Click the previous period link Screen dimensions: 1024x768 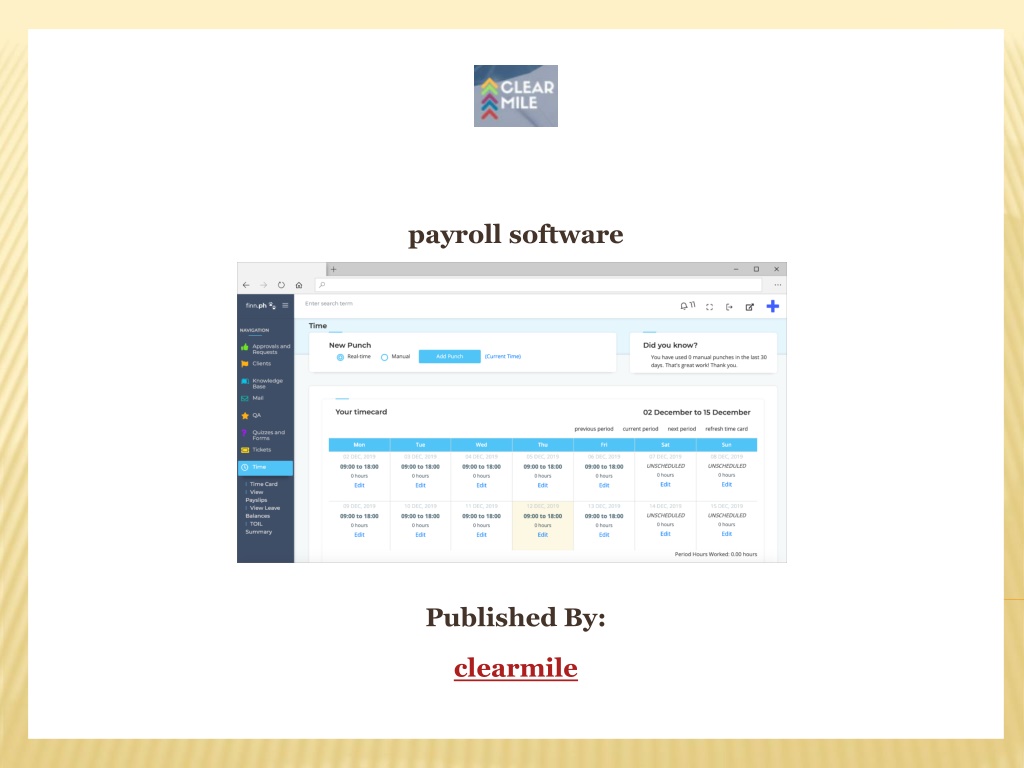tap(594, 429)
